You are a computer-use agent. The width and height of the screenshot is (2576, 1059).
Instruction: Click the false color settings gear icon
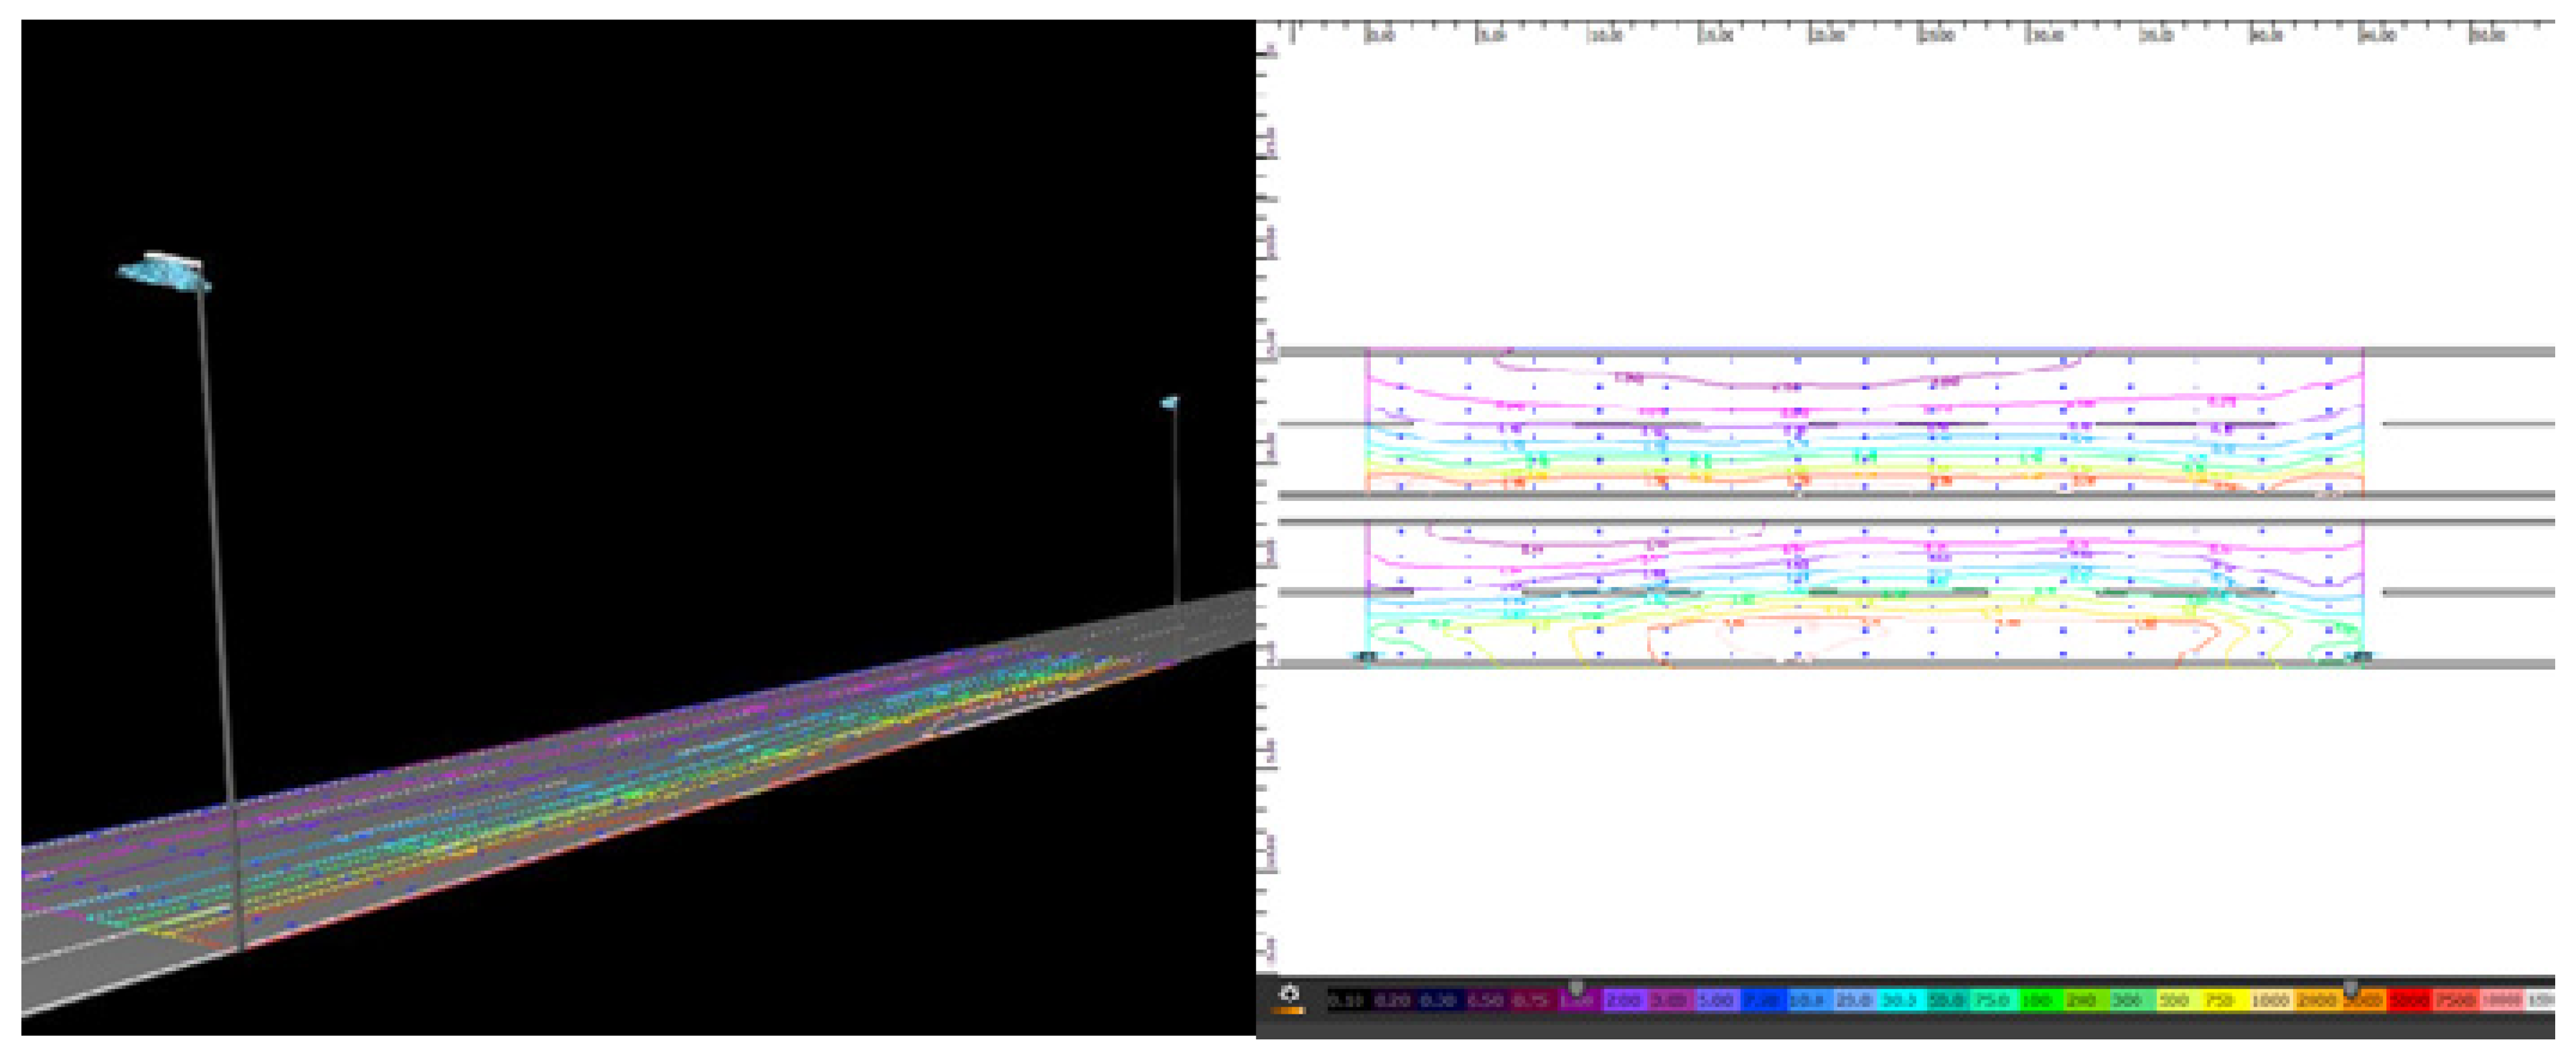(1290, 994)
